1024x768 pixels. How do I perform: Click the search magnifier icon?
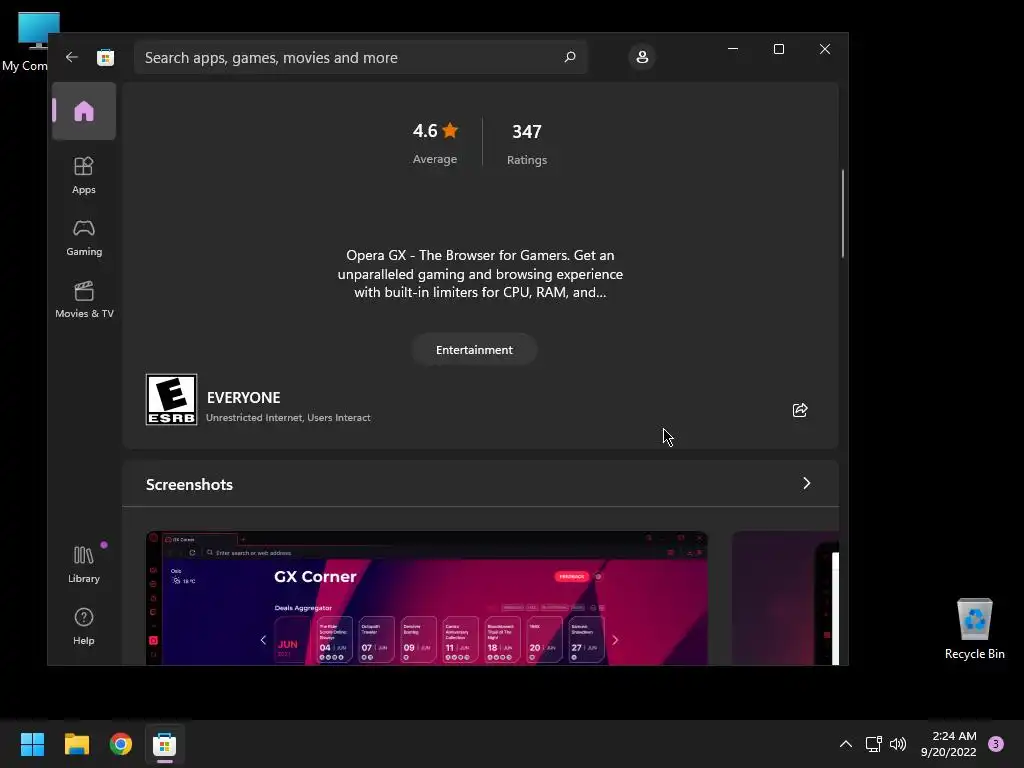pyautogui.click(x=569, y=57)
